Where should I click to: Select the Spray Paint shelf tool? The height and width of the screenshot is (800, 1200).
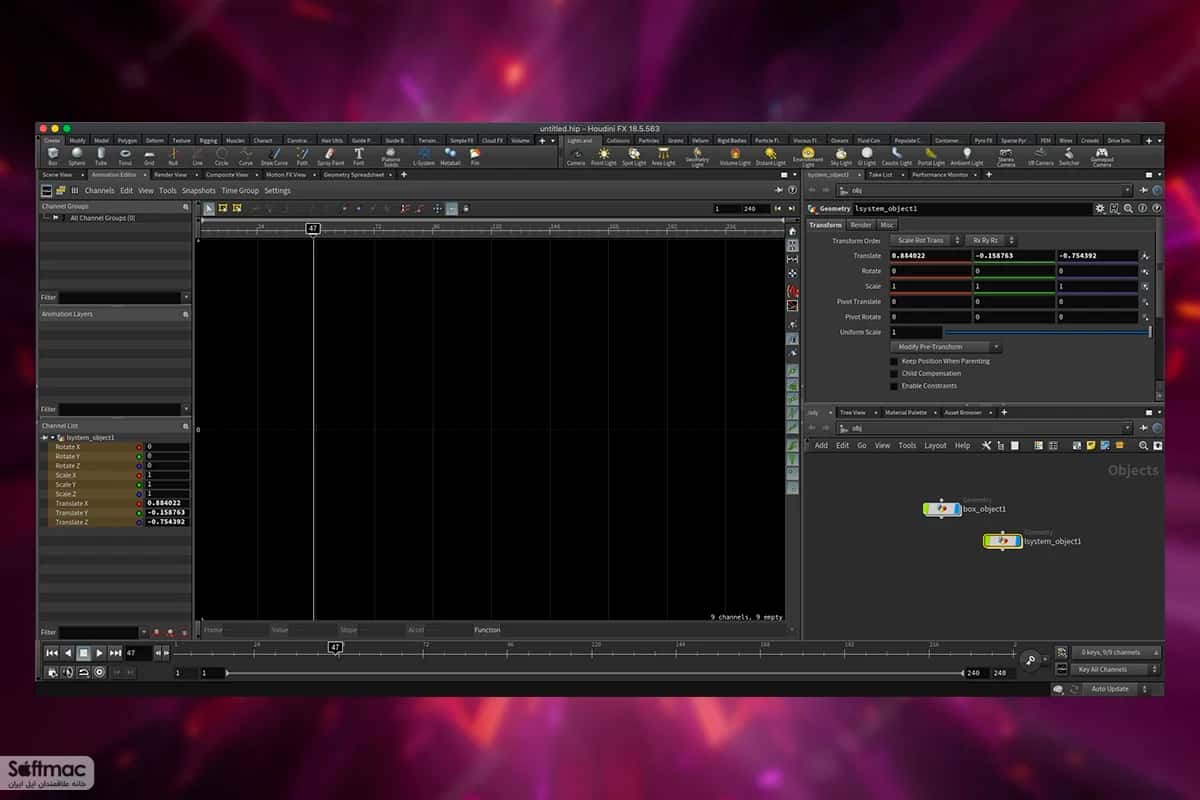(x=330, y=155)
